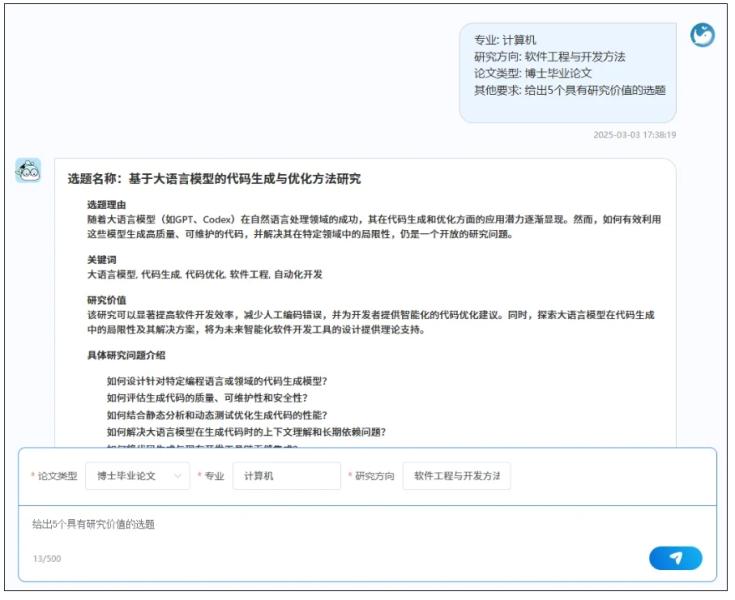Click the 论文类型 field label
The image size is (735, 600).
pos(56,476)
